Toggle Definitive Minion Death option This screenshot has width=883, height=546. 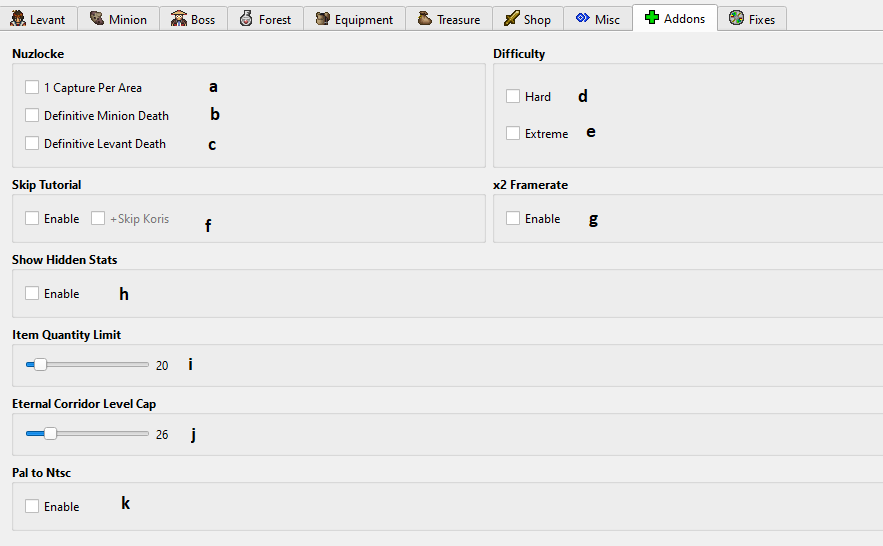[33, 116]
